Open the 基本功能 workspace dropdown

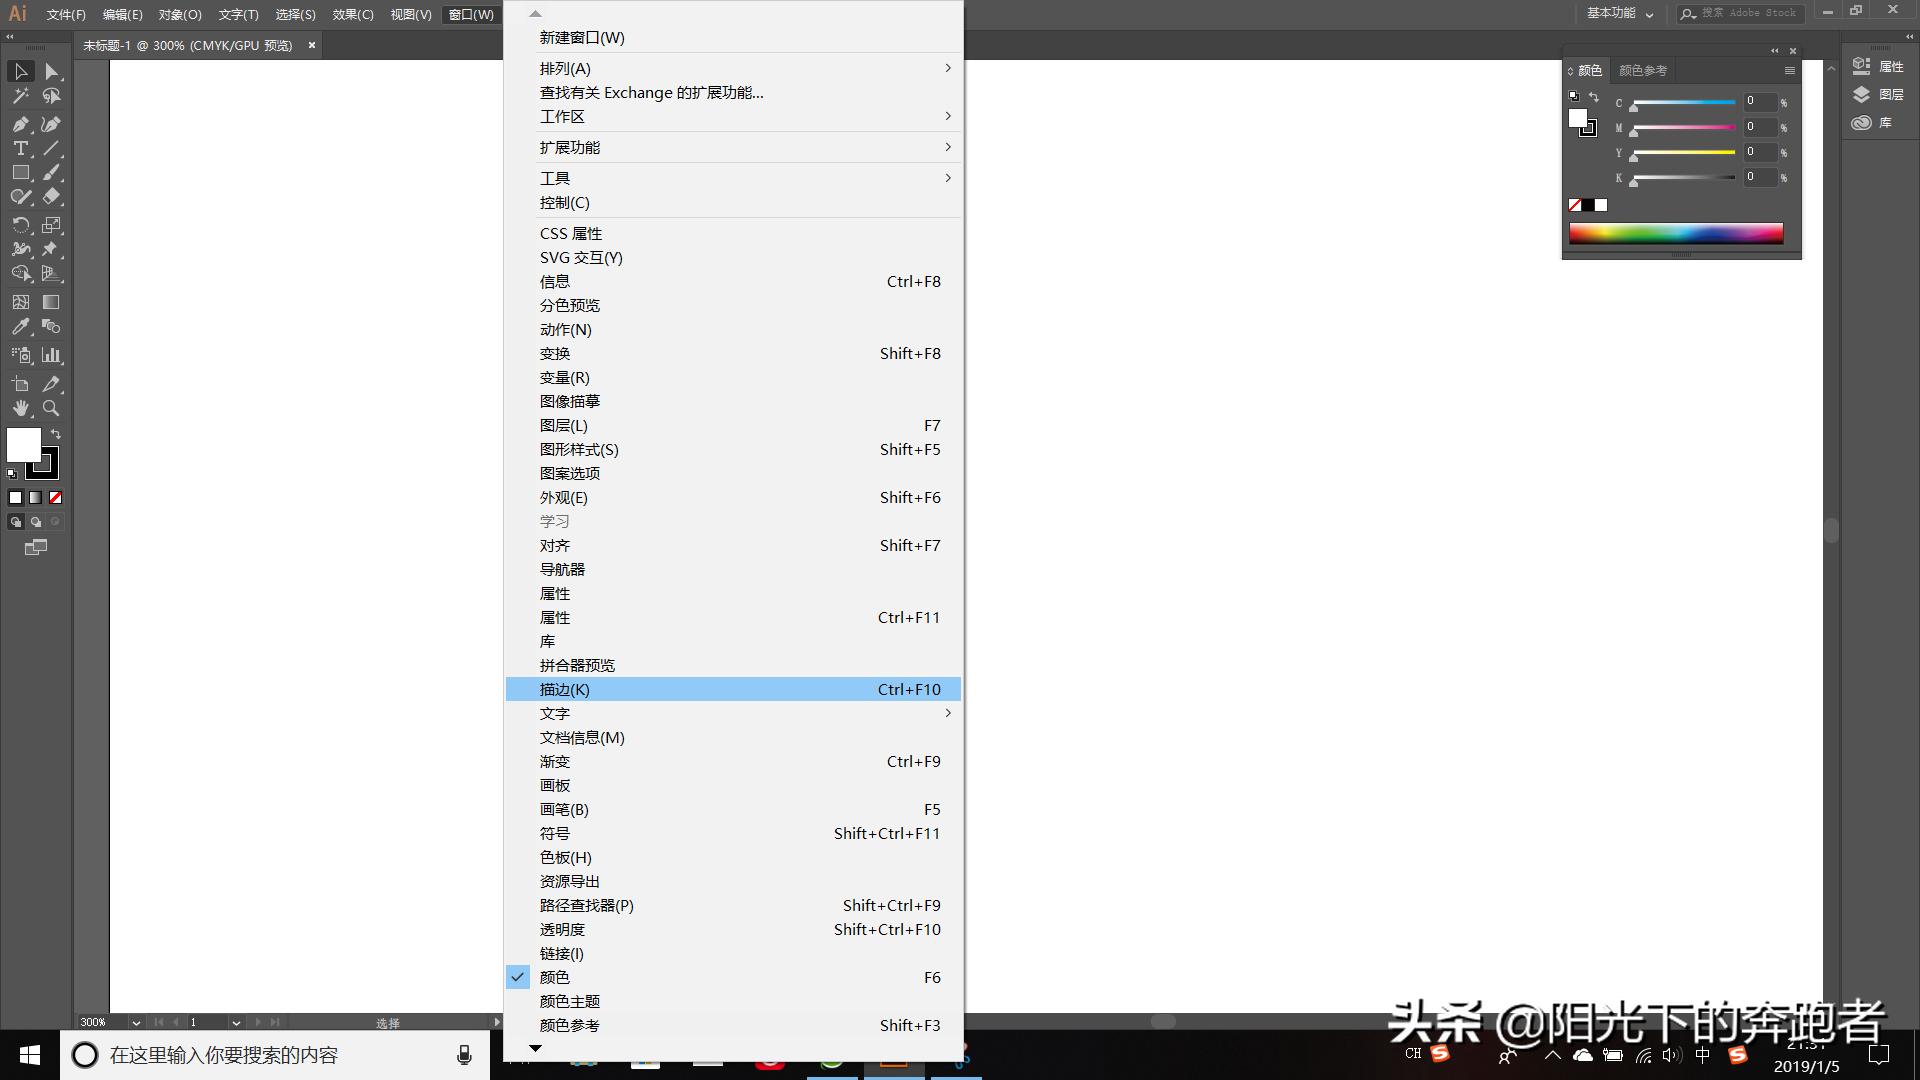(x=1620, y=13)
